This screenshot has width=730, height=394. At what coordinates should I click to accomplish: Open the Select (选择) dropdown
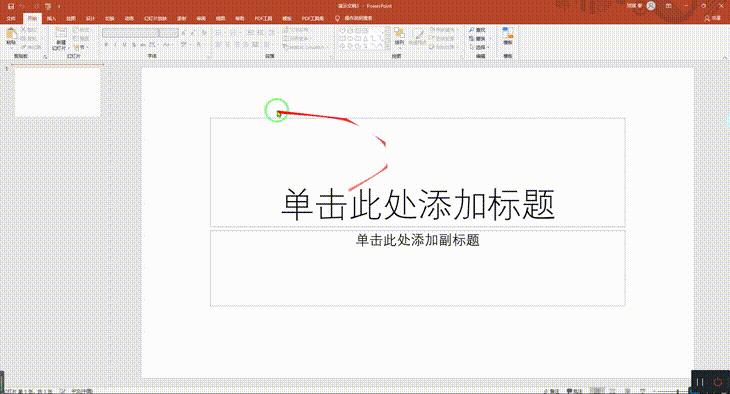coord(479,47)
